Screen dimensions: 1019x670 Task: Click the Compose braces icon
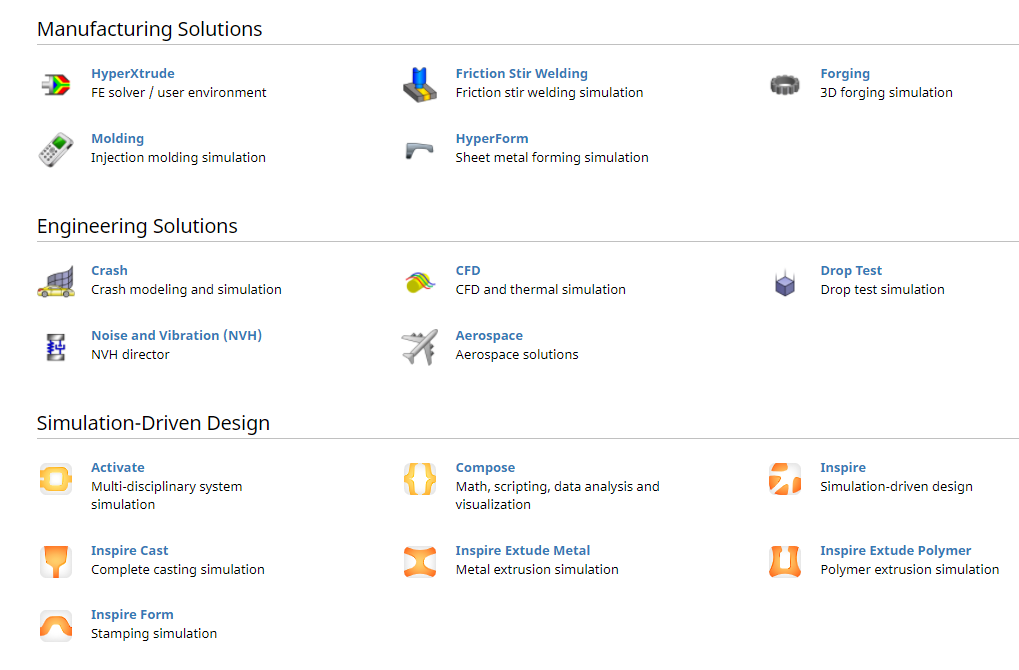pos(420,479)
